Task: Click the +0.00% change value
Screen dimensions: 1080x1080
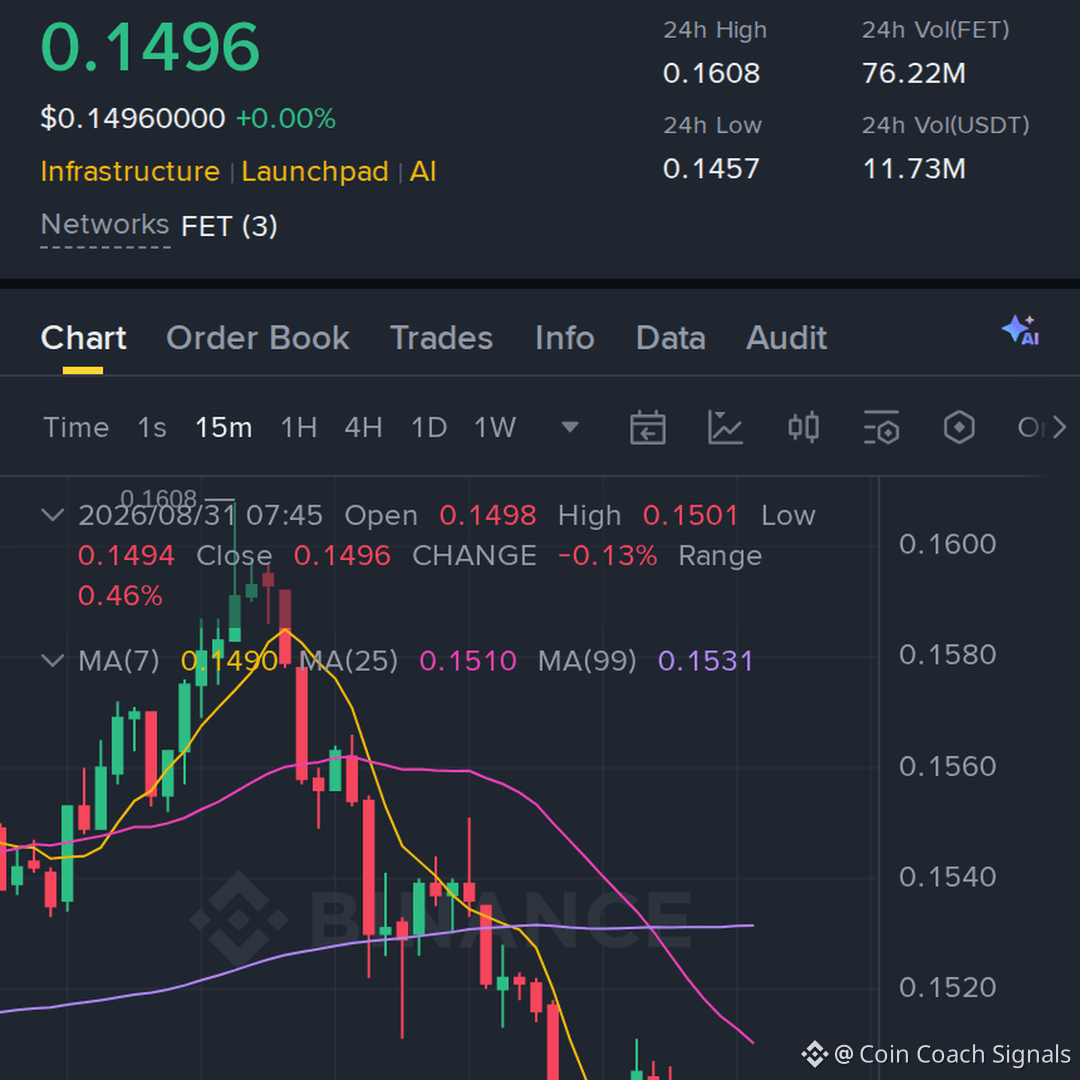Action: coord(286,118)
